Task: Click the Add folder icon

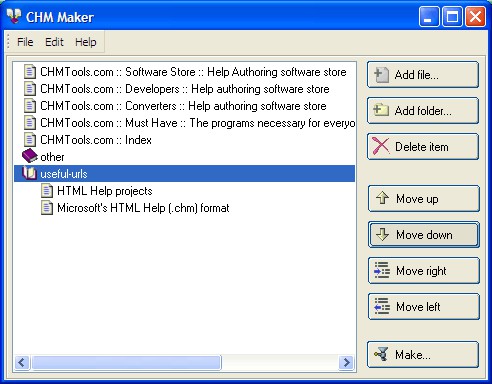Action: point(381,110)
